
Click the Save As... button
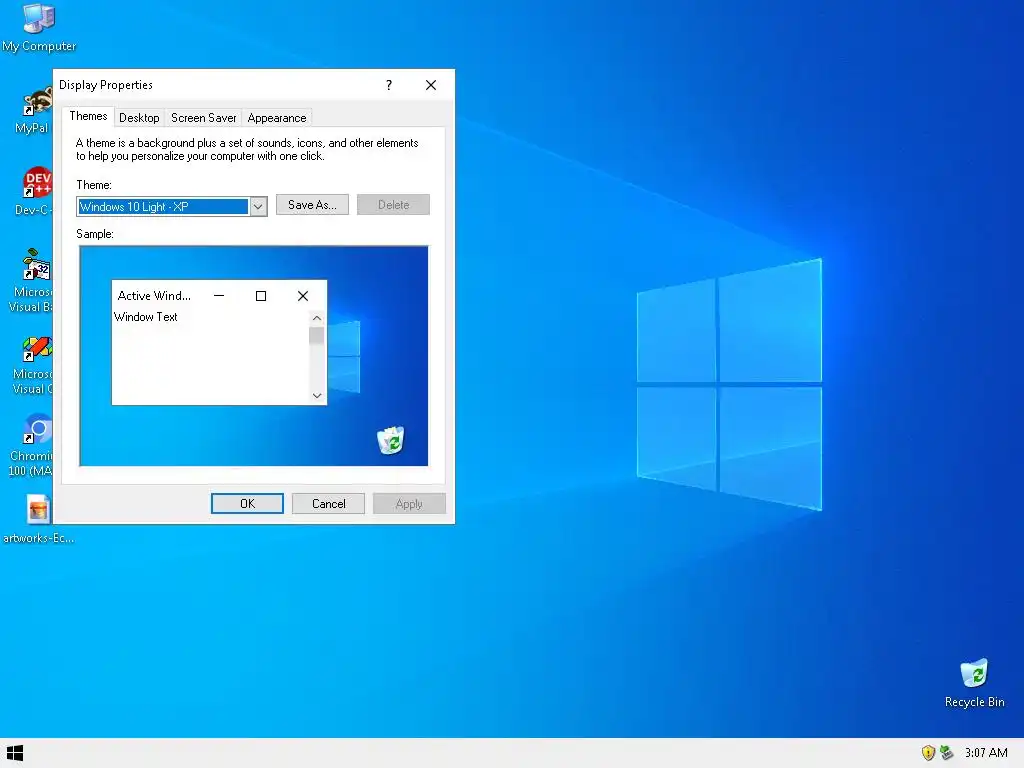point(312,205)
